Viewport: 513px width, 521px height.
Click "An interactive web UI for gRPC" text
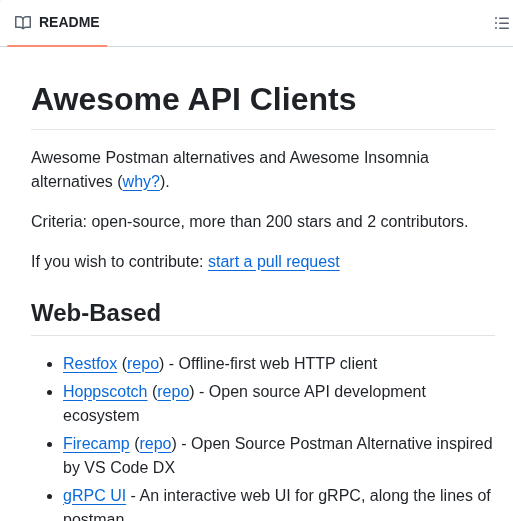point(252,496)
